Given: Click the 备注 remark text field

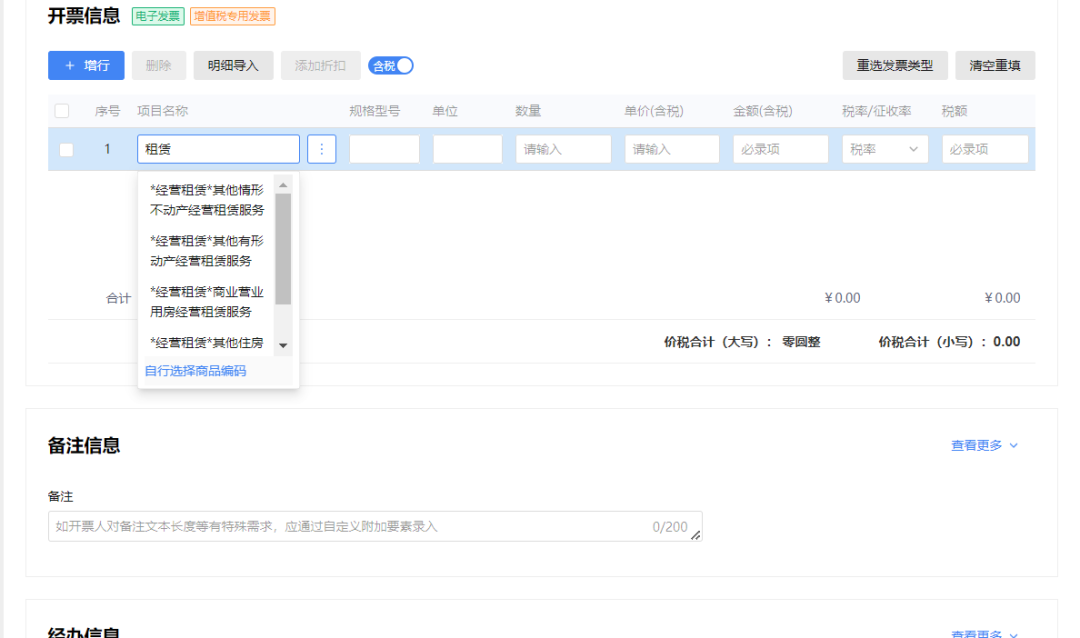Looking at the screenshot, I should pos(375,526).
